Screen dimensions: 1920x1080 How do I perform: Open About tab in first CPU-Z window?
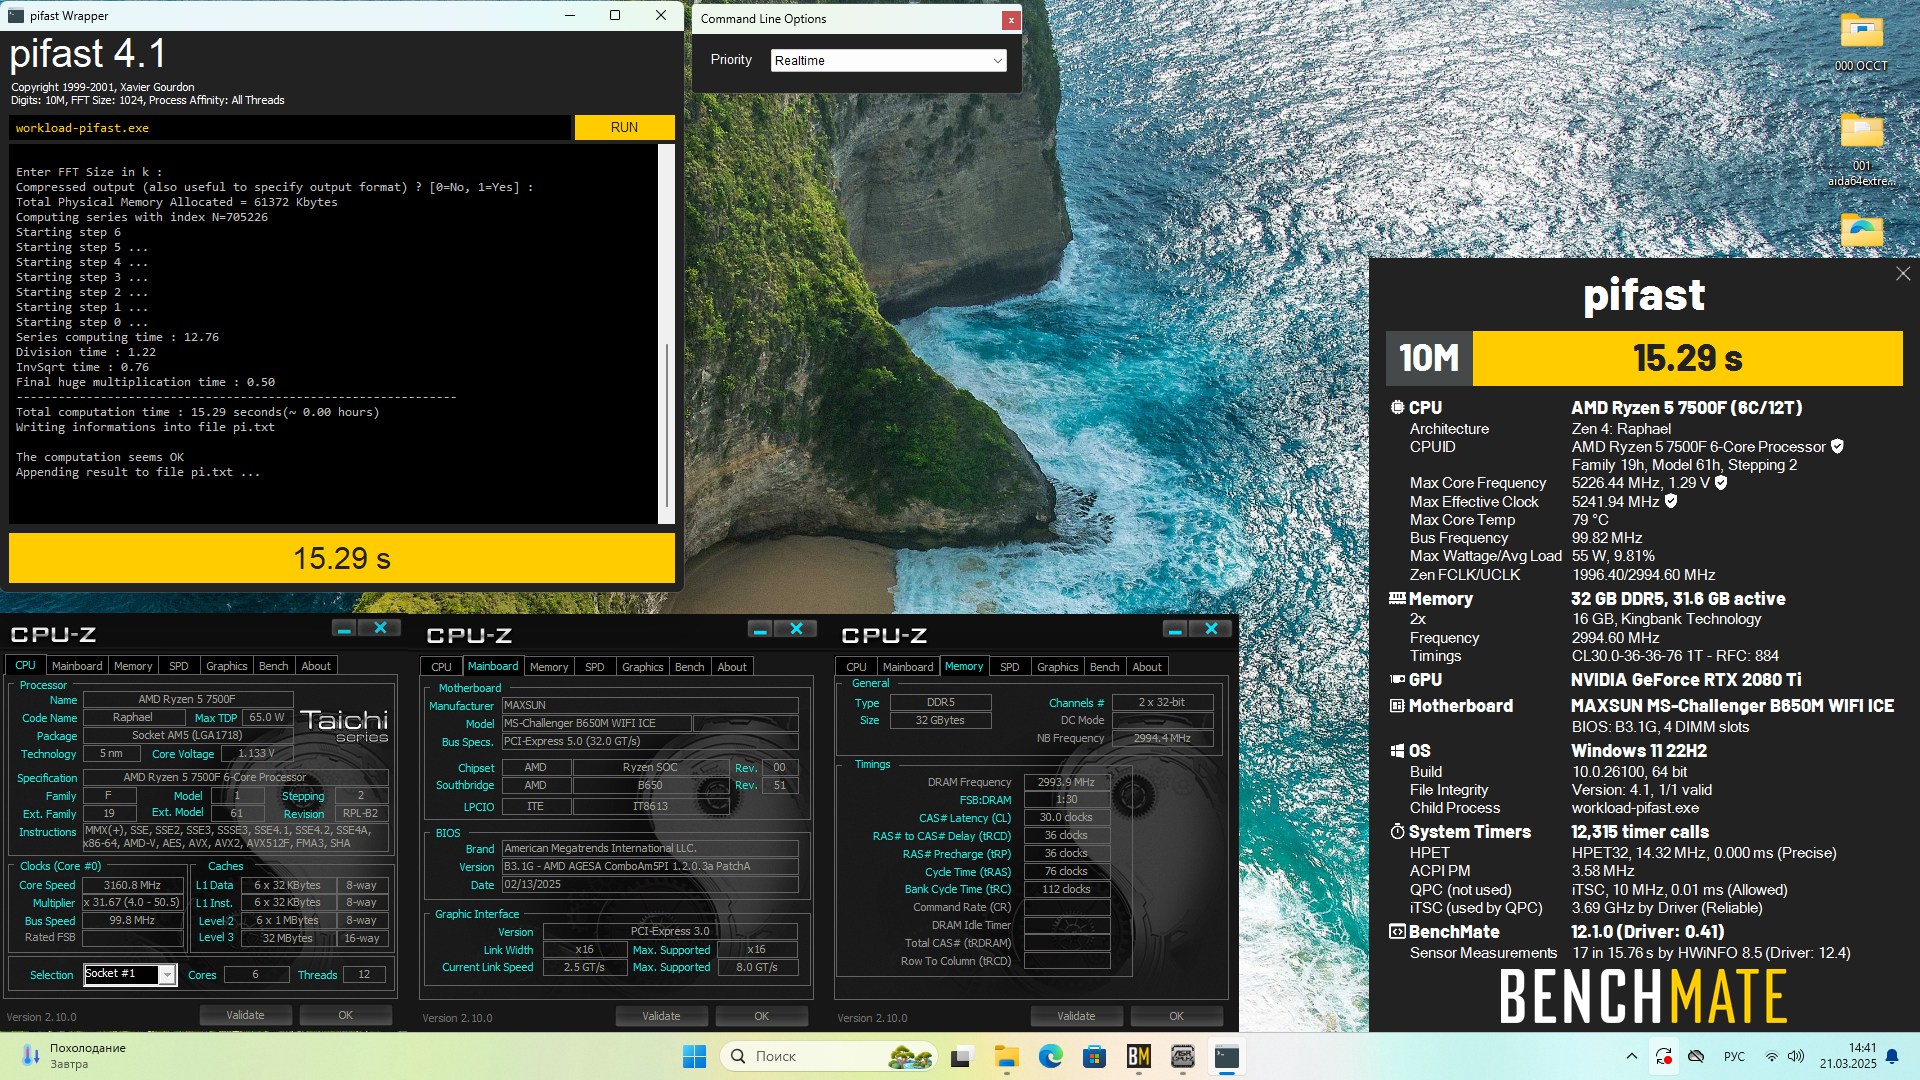coord(316,666)
